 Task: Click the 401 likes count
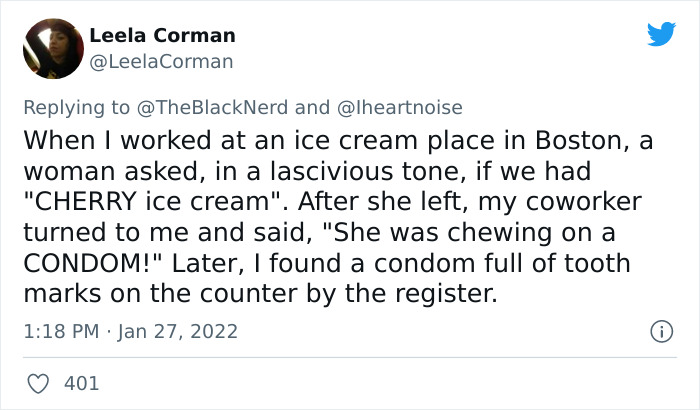(x=81, y=383)
